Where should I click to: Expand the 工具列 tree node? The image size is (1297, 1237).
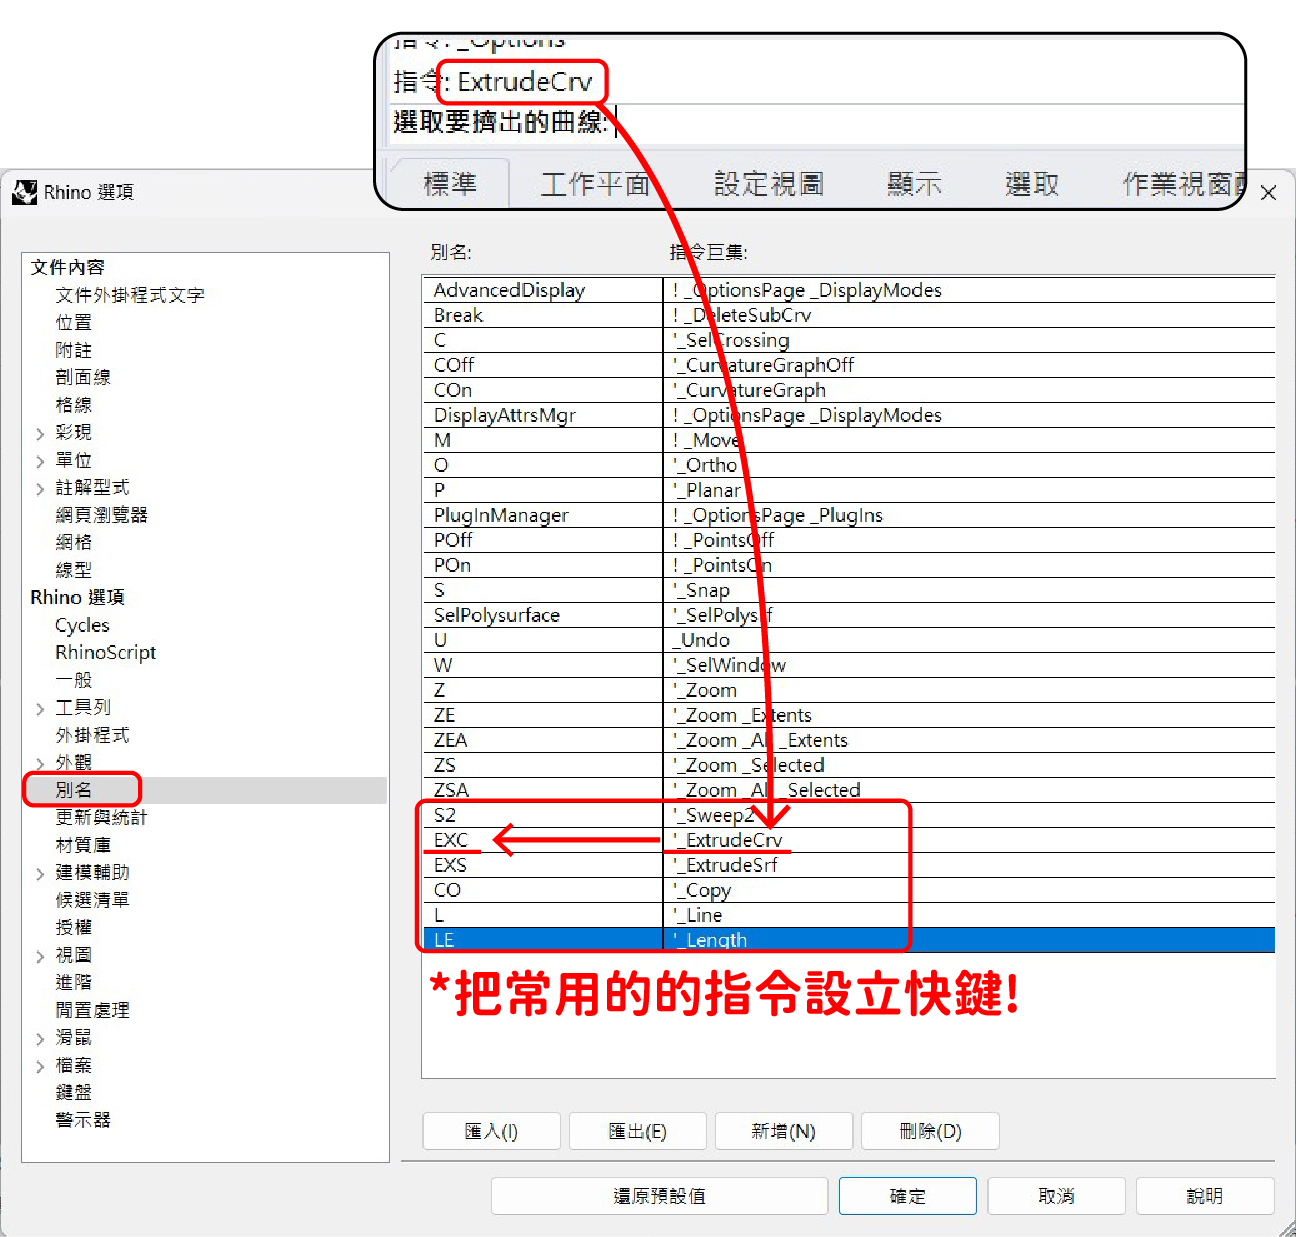pos(40,708)
